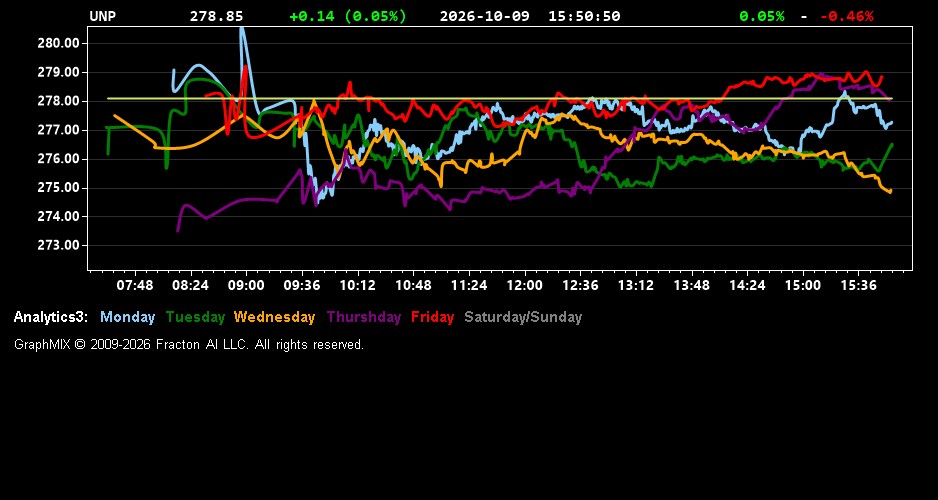The height and width of the screenshot is (500, 938).
Task: Toggle the Tuesday legend entry
Action: click(x=195, y=317)
